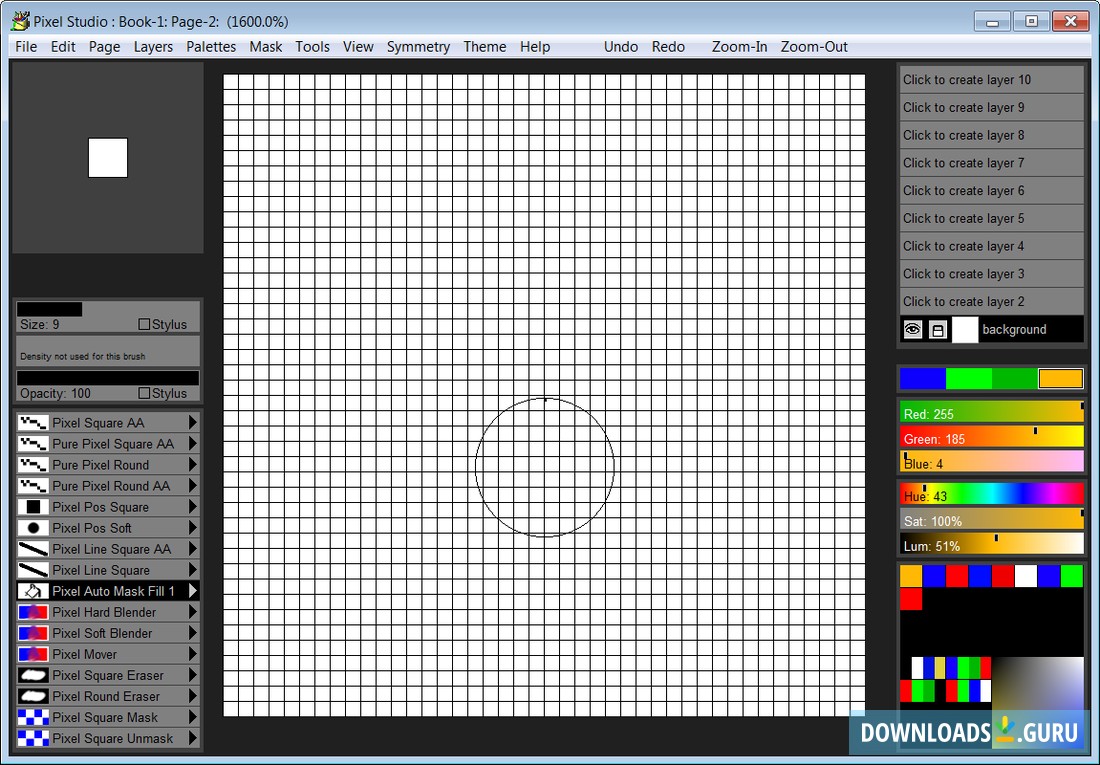Select the Pixel Pos Square brush icon
Screen dimensions: 1100x765
coord(33,507)
